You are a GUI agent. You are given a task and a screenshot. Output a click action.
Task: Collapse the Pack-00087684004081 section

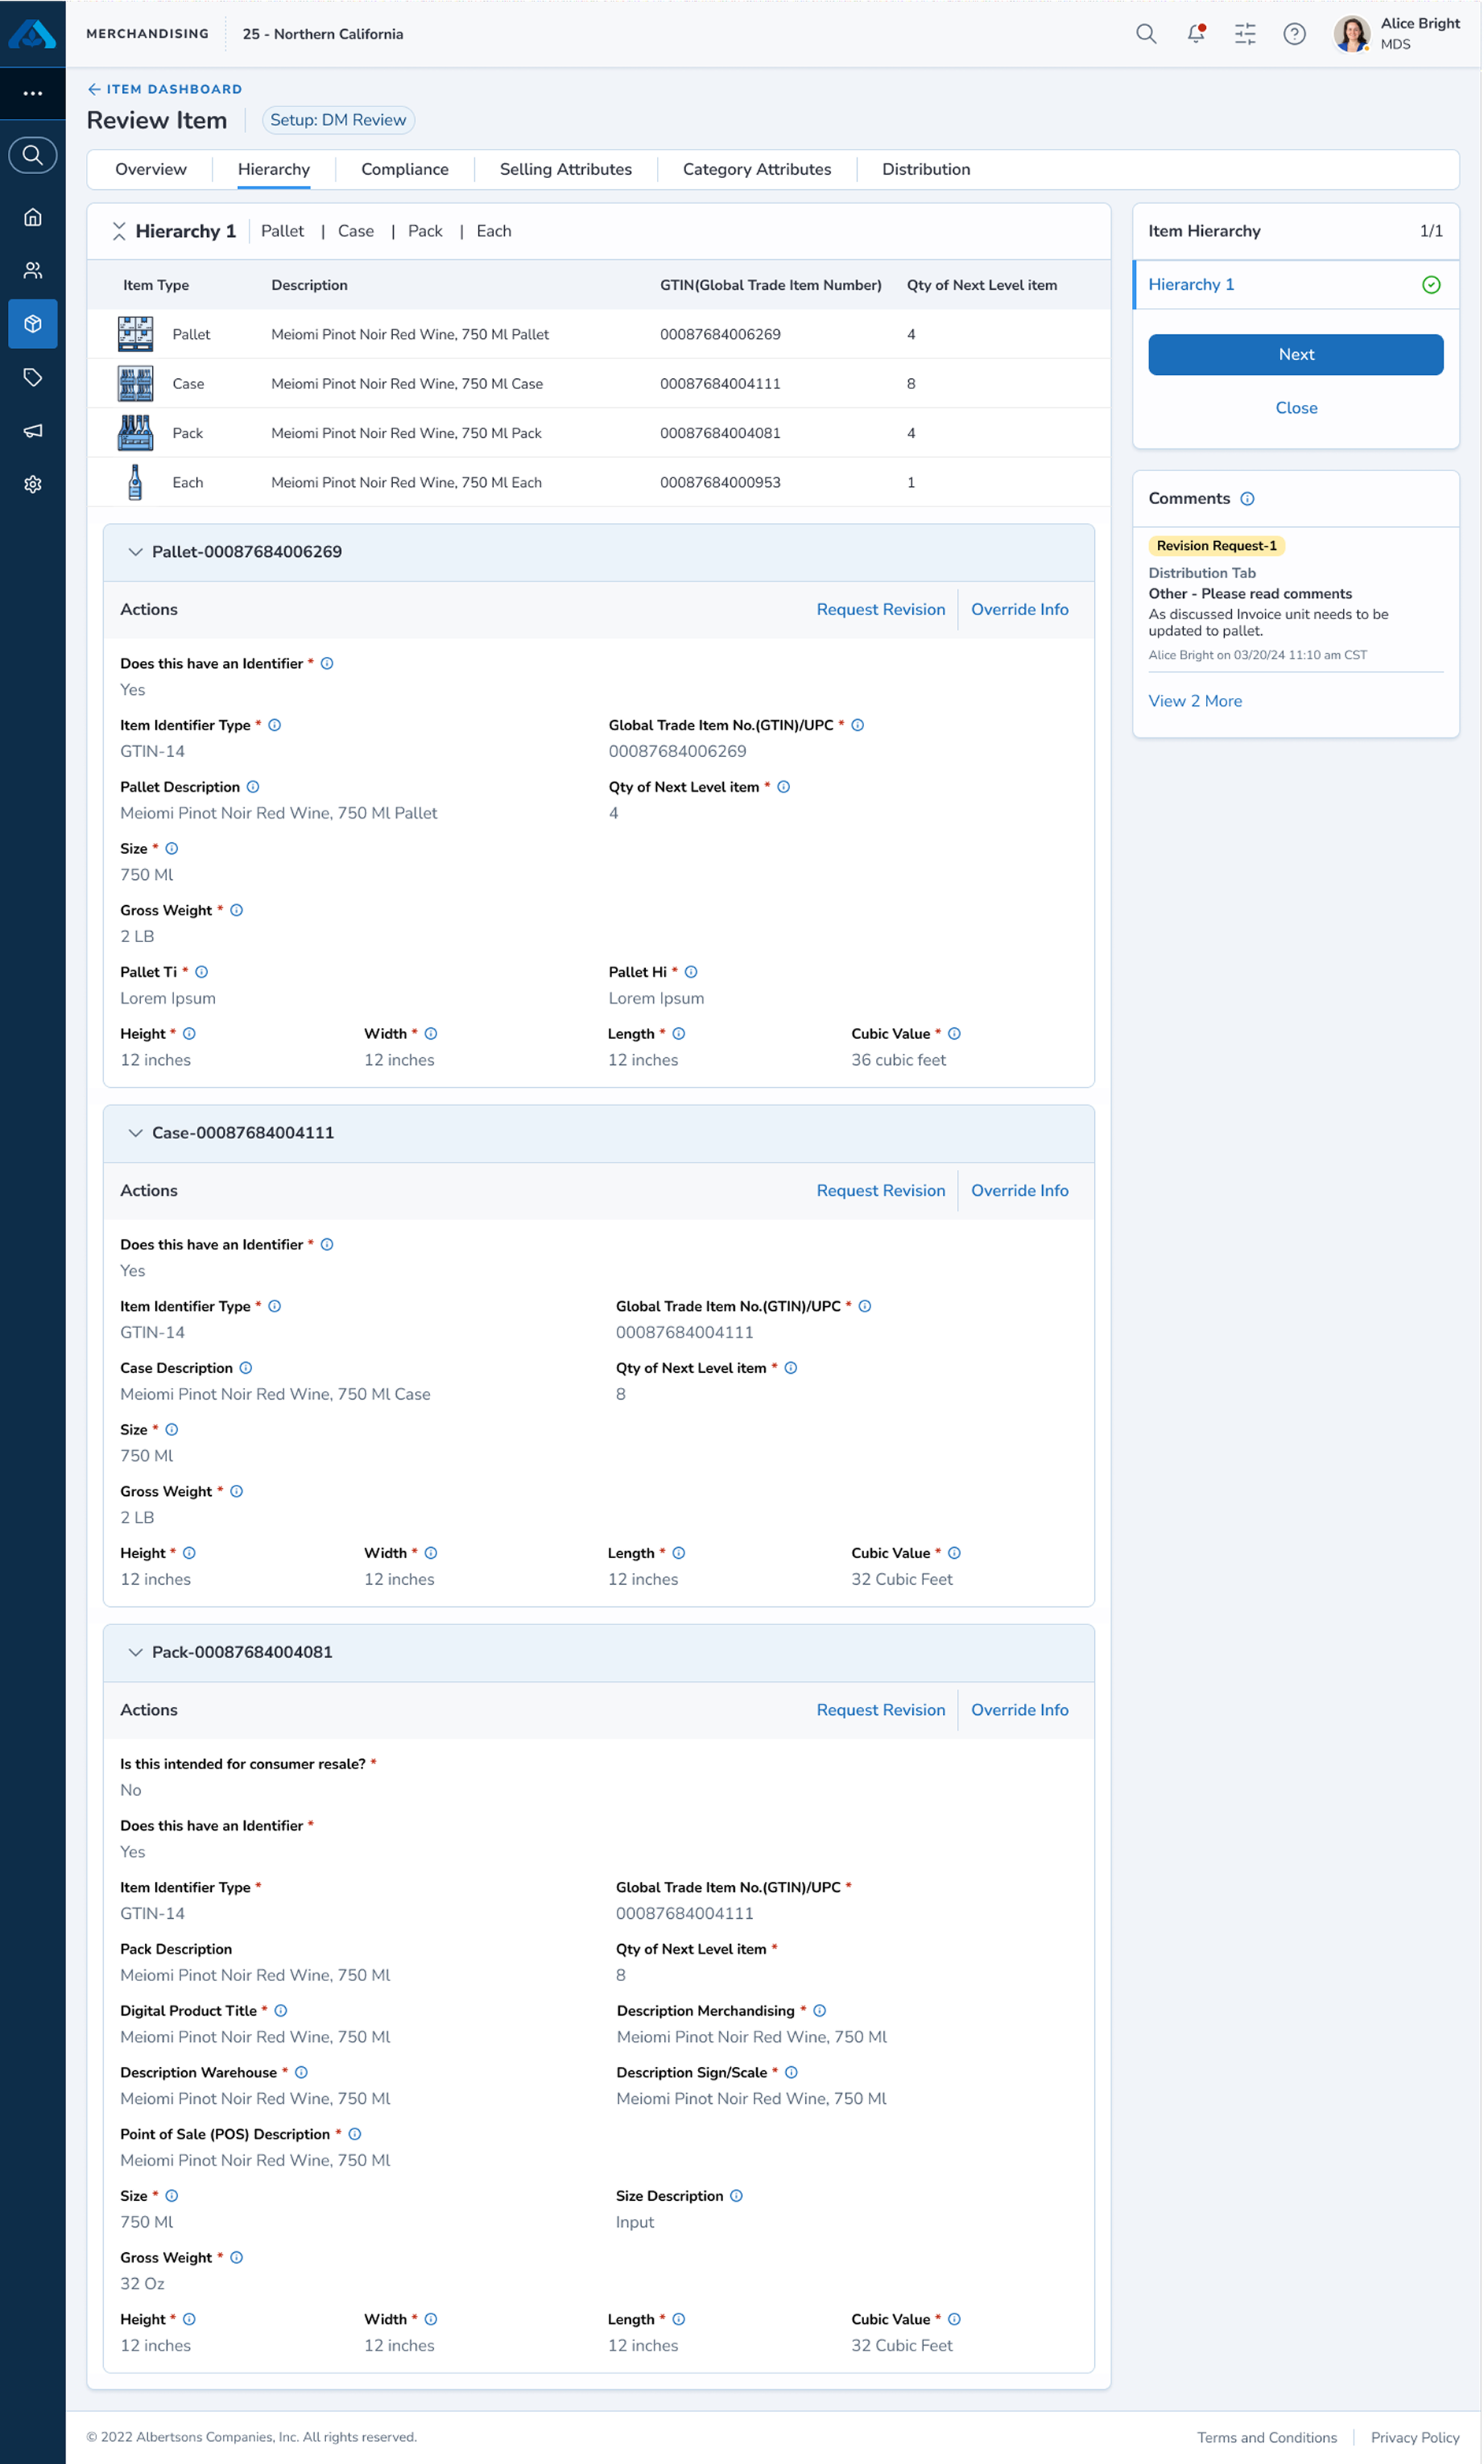click(x=136, y=1652)
